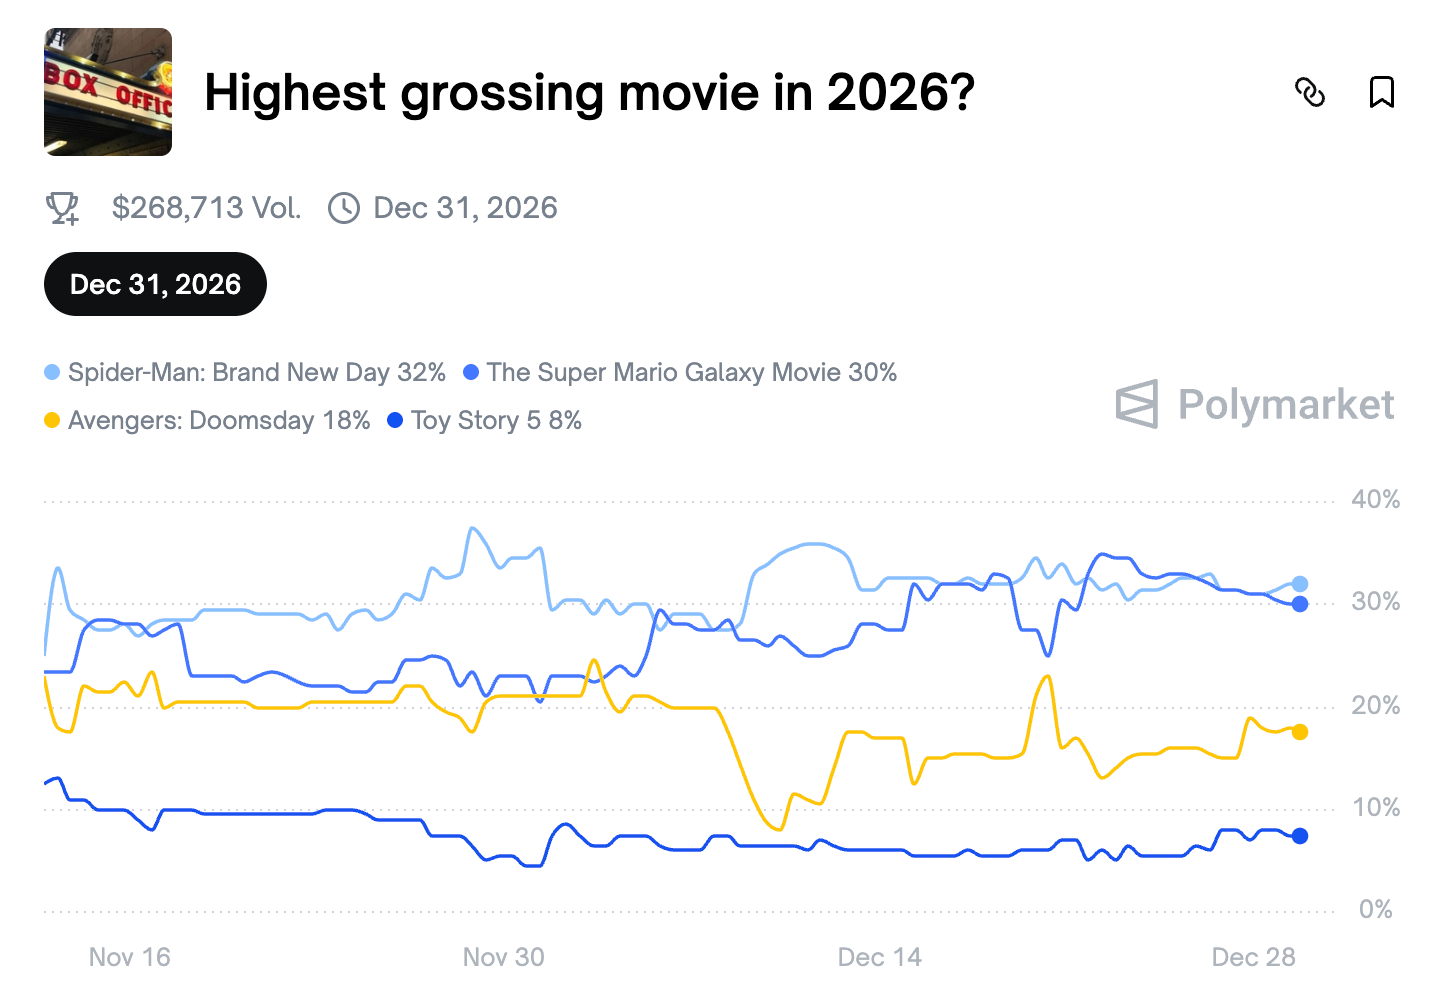Click the Avengers: Doomsday yellow legend dot

(x=53, y=420)
